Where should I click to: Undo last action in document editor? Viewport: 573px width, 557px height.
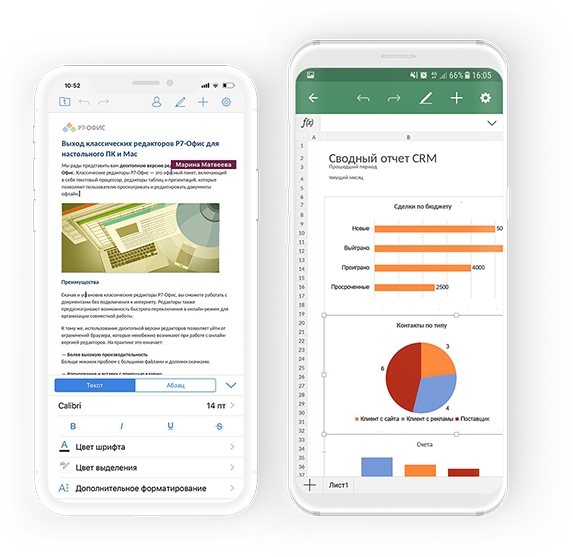pyautogui.click(x=84, y=102)
